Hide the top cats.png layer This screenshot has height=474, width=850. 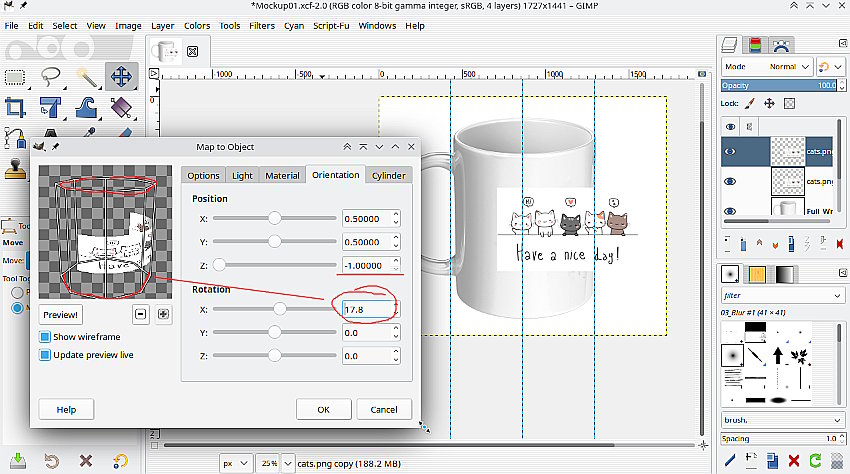tap(730, 152)
